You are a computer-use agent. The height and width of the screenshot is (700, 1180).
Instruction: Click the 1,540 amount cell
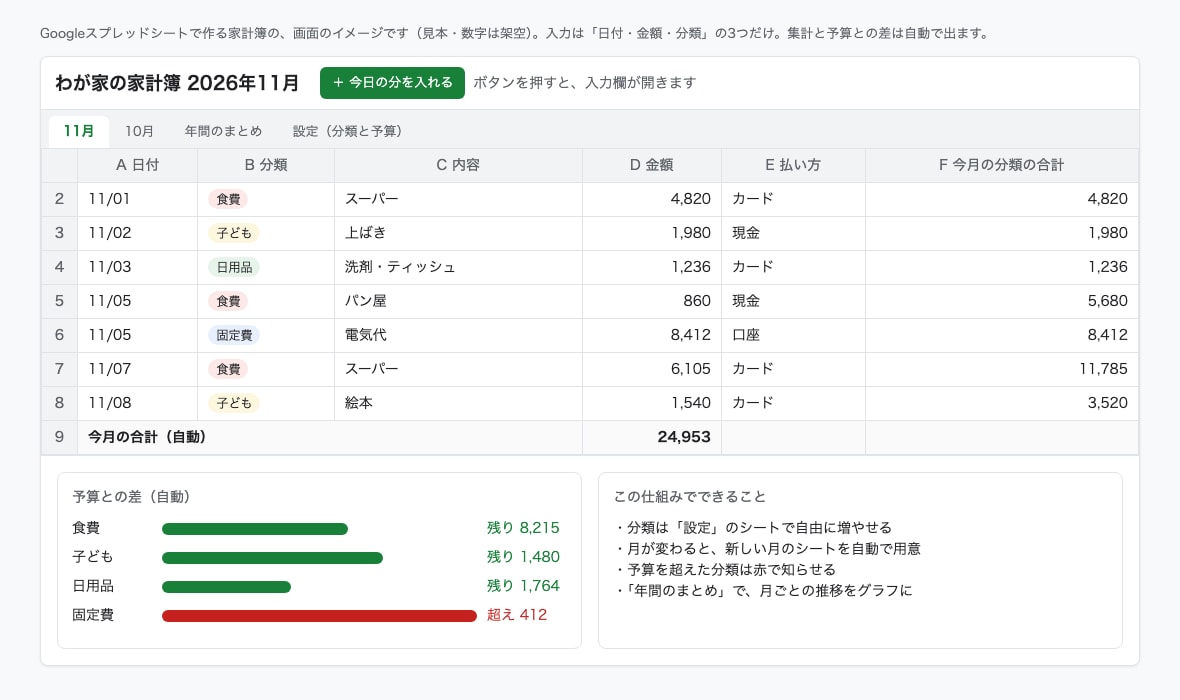tap(652, 403)
